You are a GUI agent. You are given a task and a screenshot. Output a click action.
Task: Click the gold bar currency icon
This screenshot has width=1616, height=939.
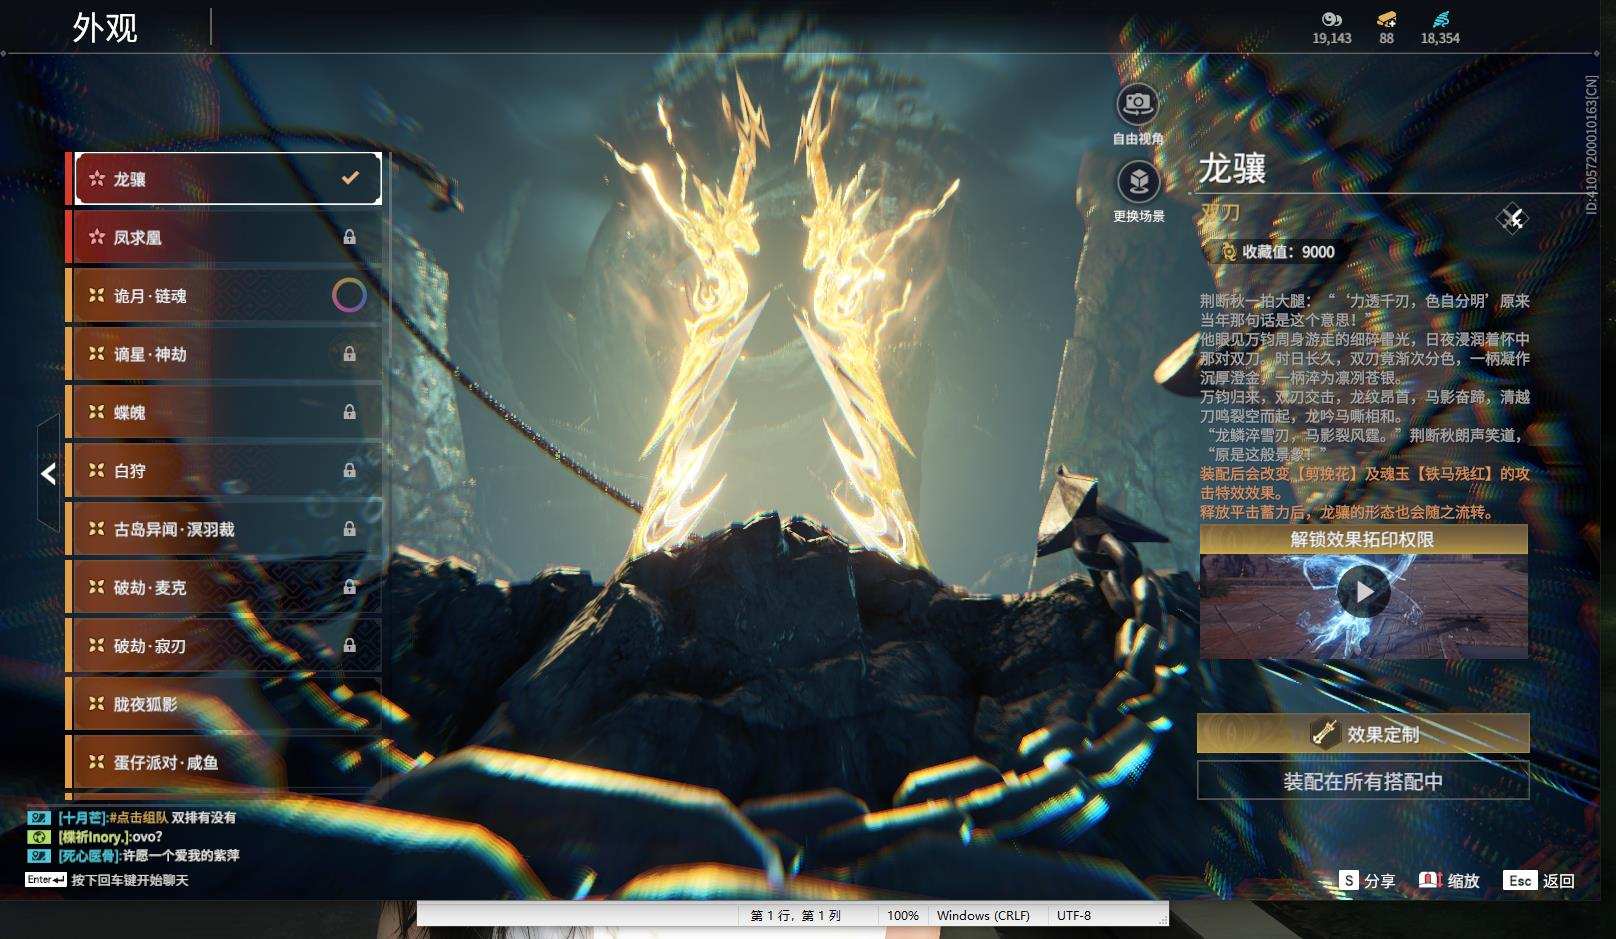pos(1386,19)
